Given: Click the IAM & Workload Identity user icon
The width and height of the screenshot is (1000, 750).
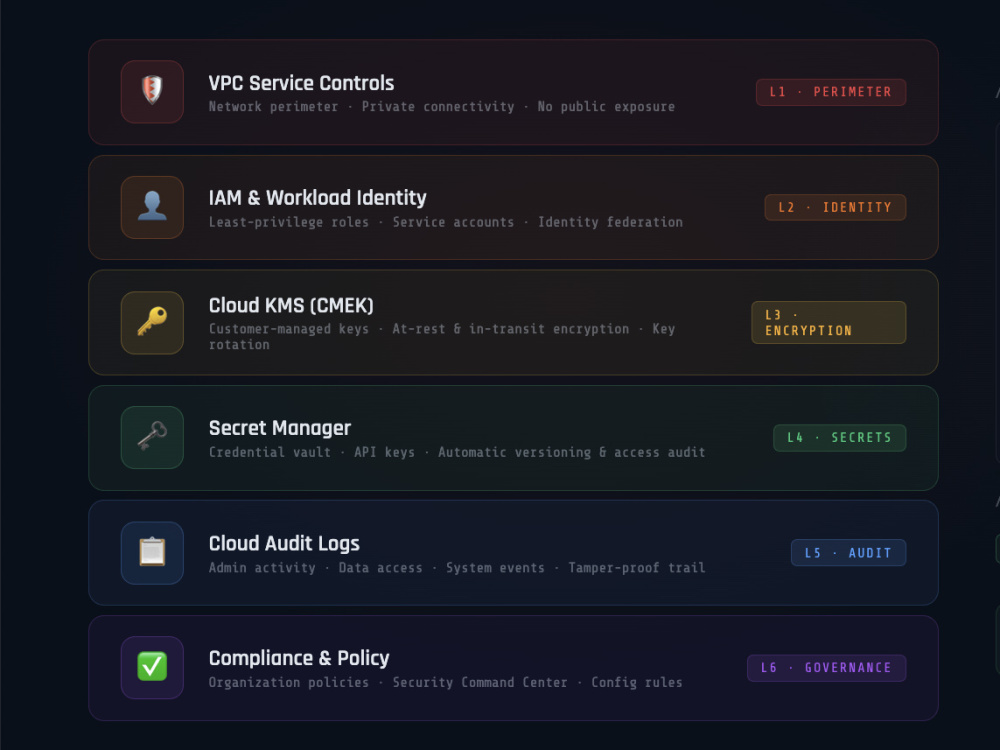Looking at the screenshot, I should 152,207.
